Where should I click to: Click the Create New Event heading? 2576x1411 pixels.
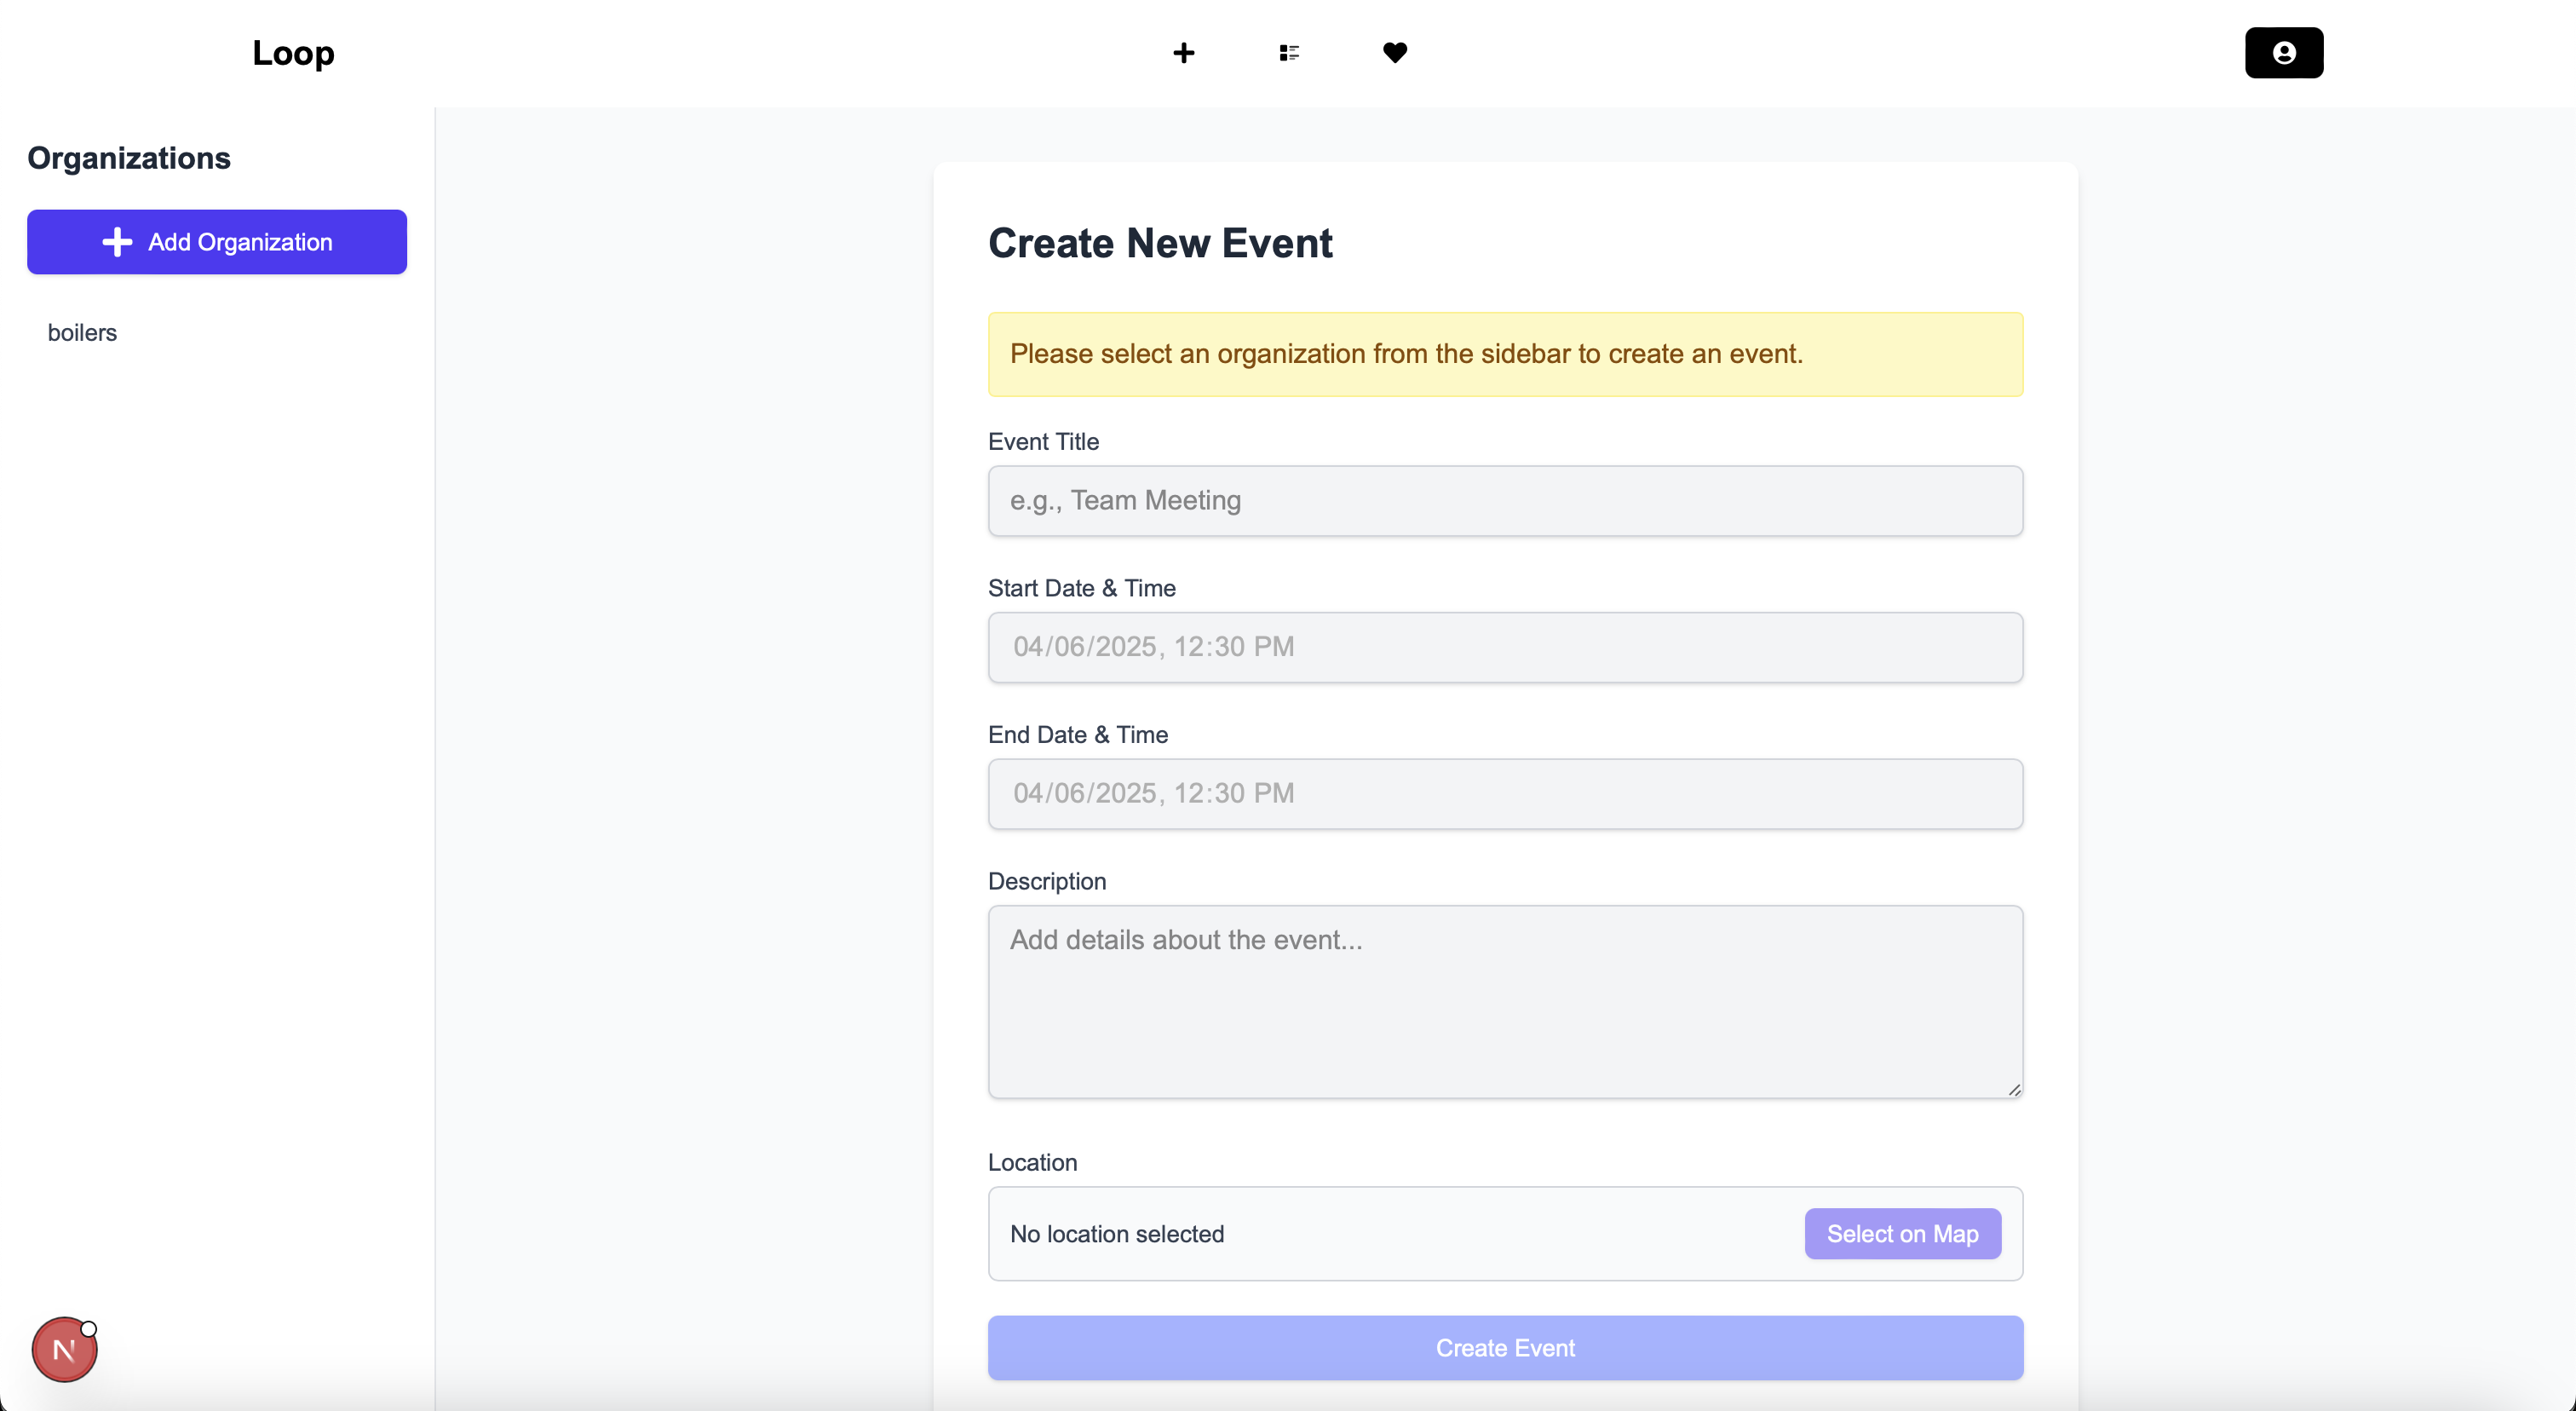click(1160, 243)
